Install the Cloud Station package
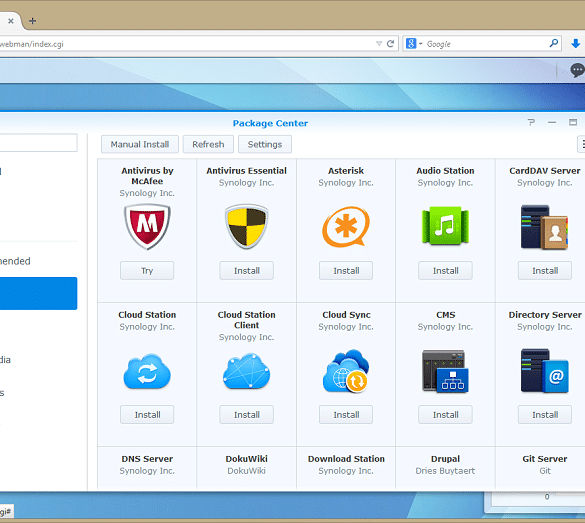This screenshot has width=585, height=523. [147, 414]
